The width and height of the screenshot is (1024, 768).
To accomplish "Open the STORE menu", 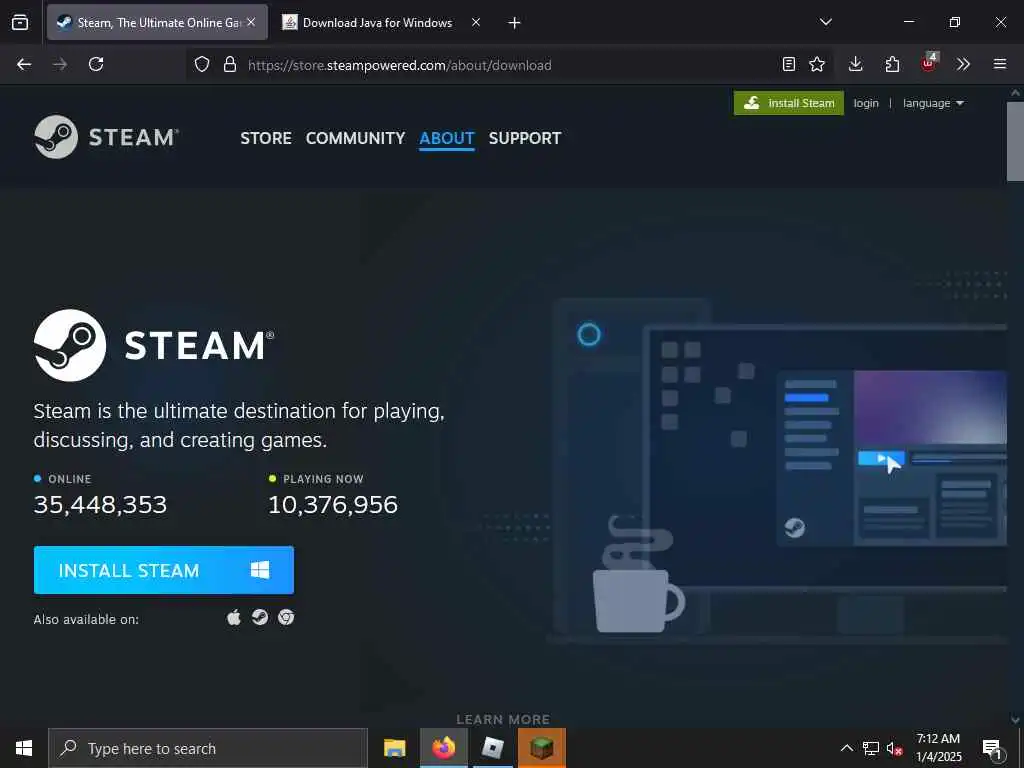I will 266,138.
